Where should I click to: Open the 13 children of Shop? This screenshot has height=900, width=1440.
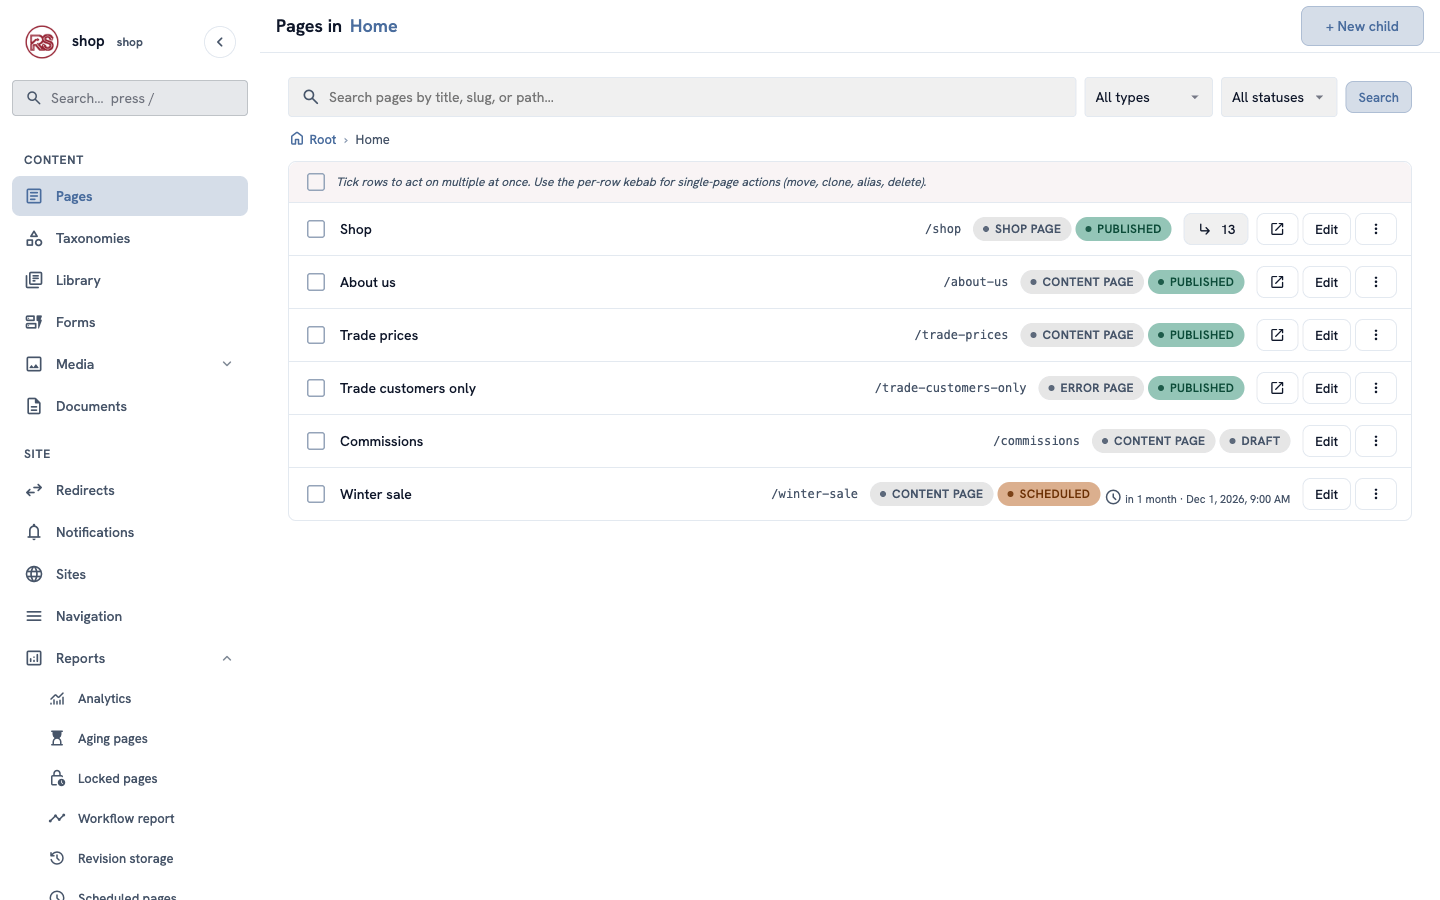(x=1216, y=229)
